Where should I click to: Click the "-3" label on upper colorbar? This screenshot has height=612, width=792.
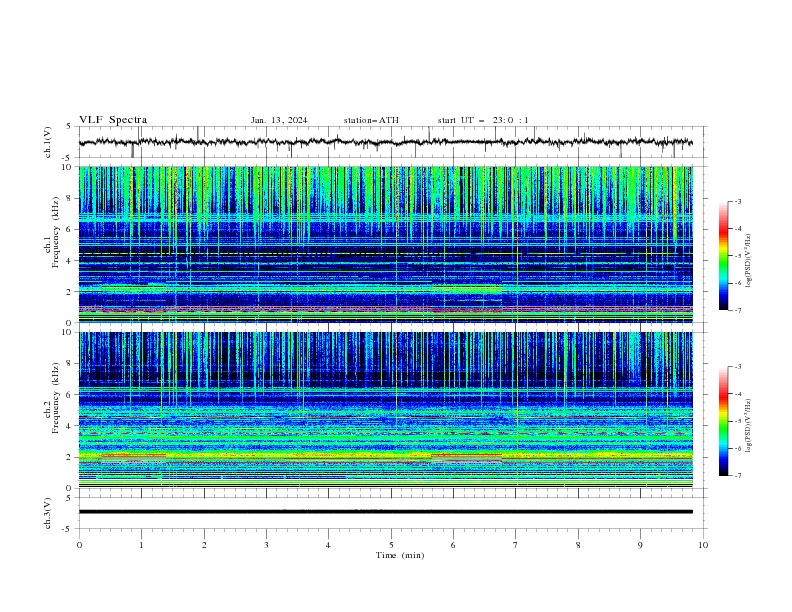pyautogui.click(x=738, y=201)
